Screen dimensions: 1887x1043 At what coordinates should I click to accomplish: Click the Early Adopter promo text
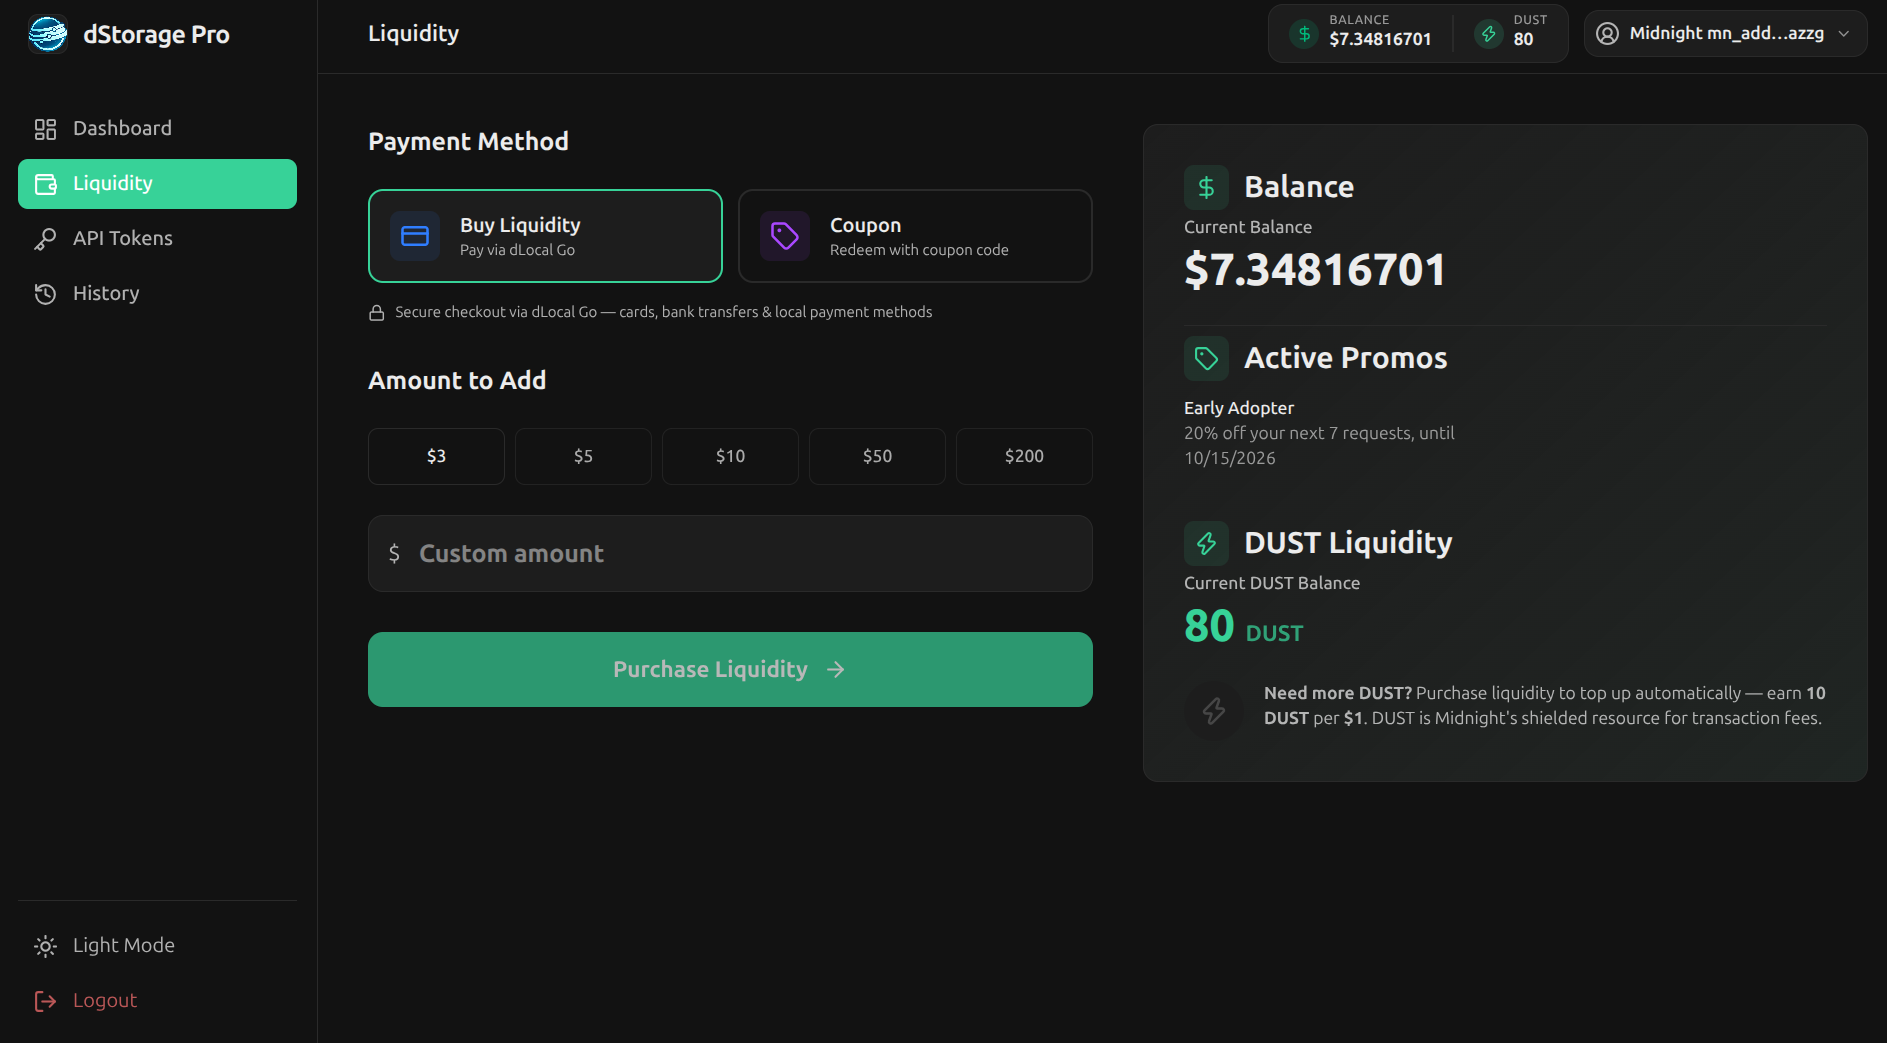tap(1239, 408)
